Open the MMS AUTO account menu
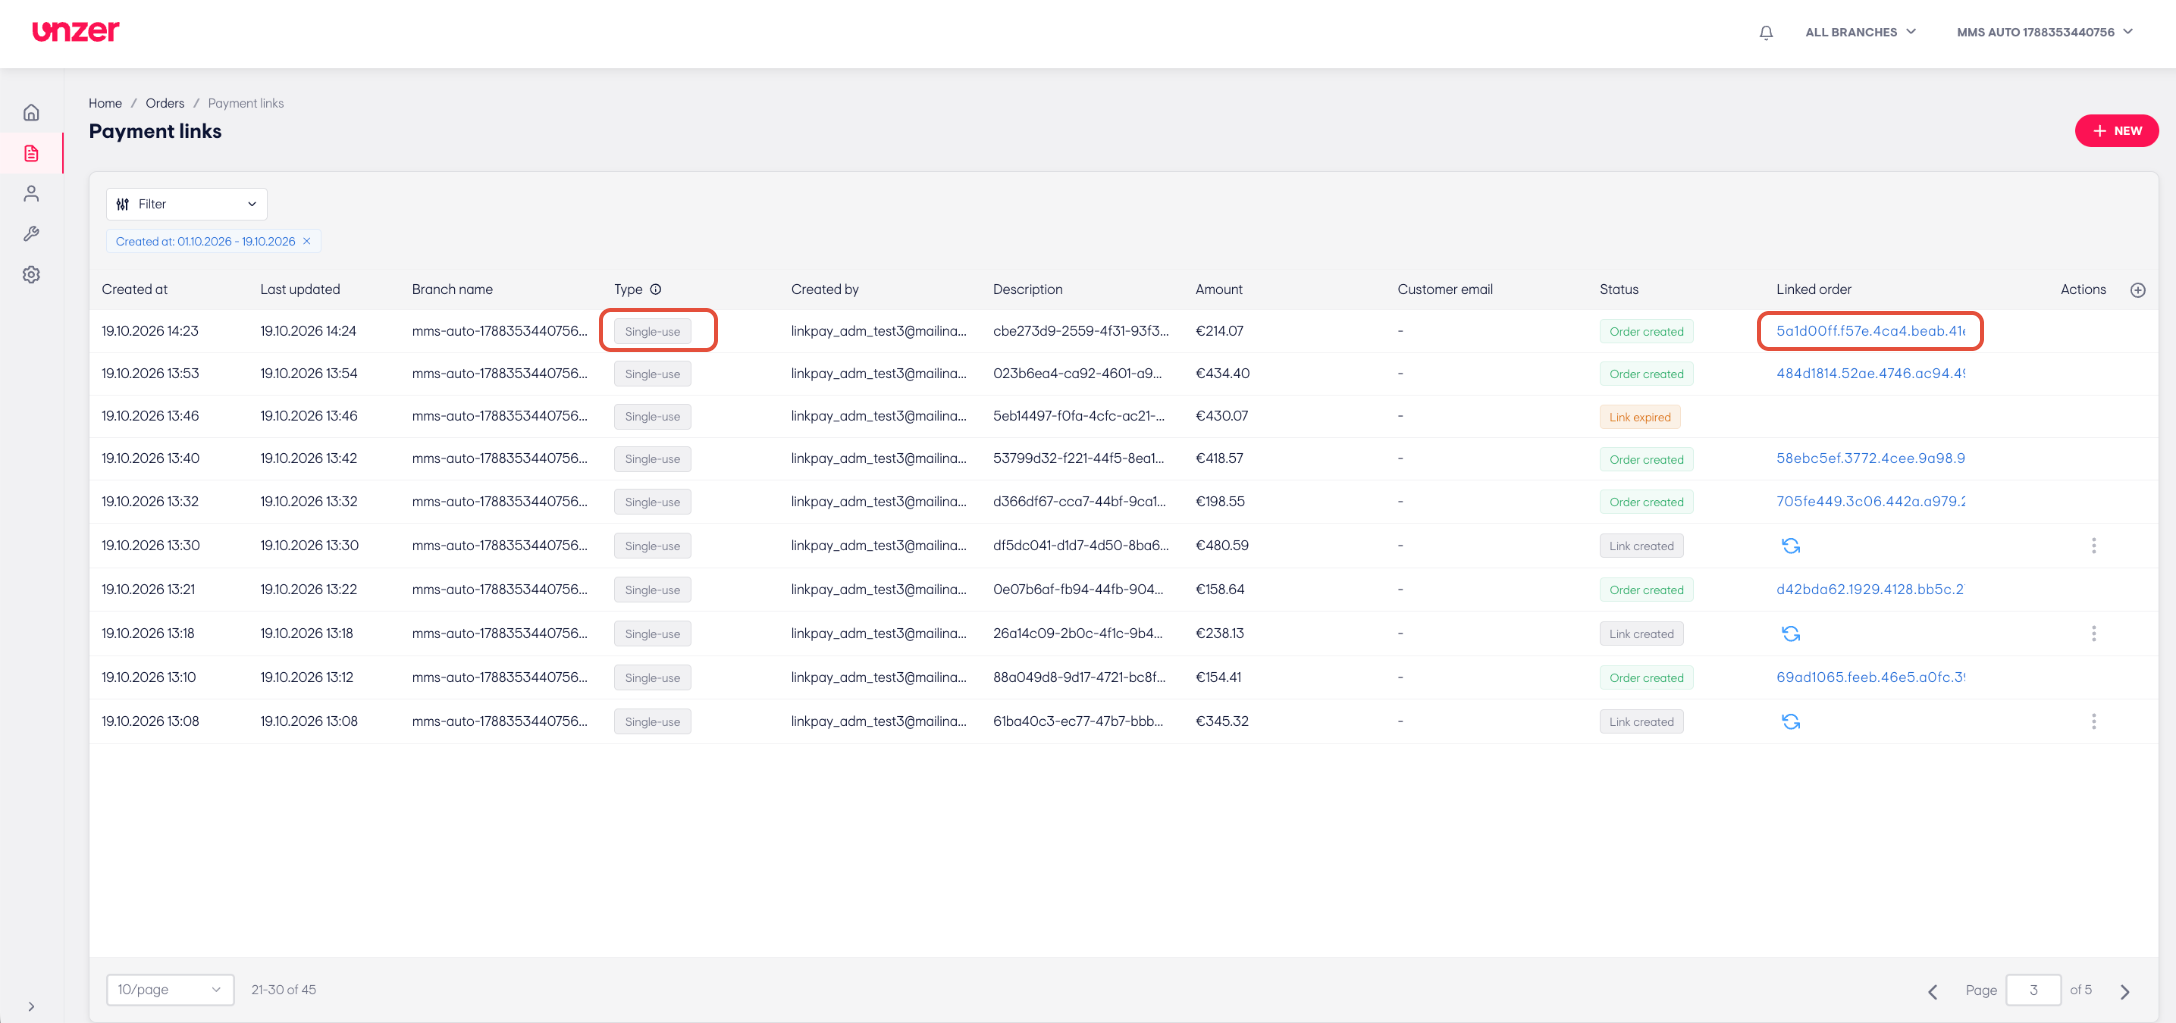Viewport: 2176px width, 1023px height. click(x=2045, y=32)
